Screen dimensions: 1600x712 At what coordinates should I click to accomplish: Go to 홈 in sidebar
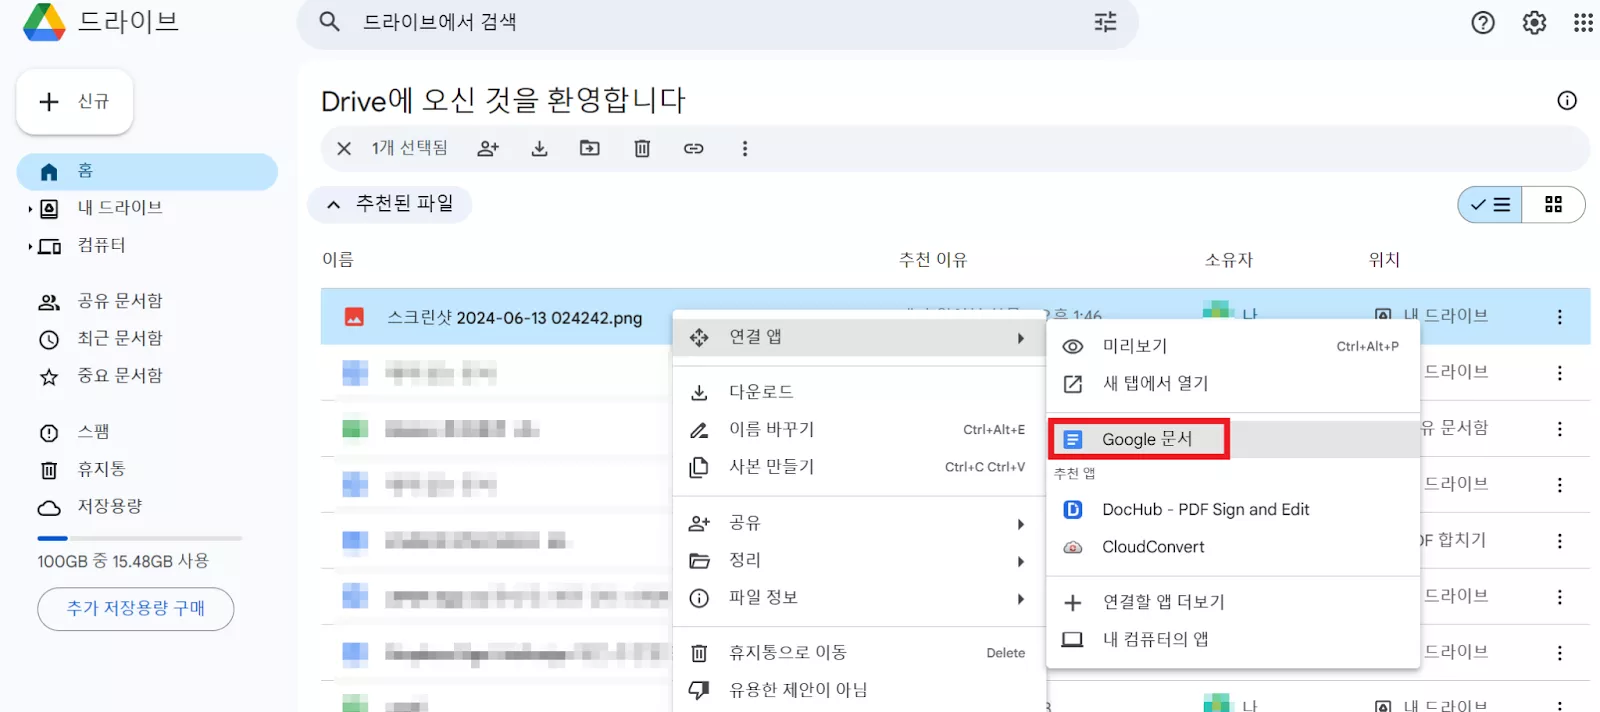(x=147, y=171)
